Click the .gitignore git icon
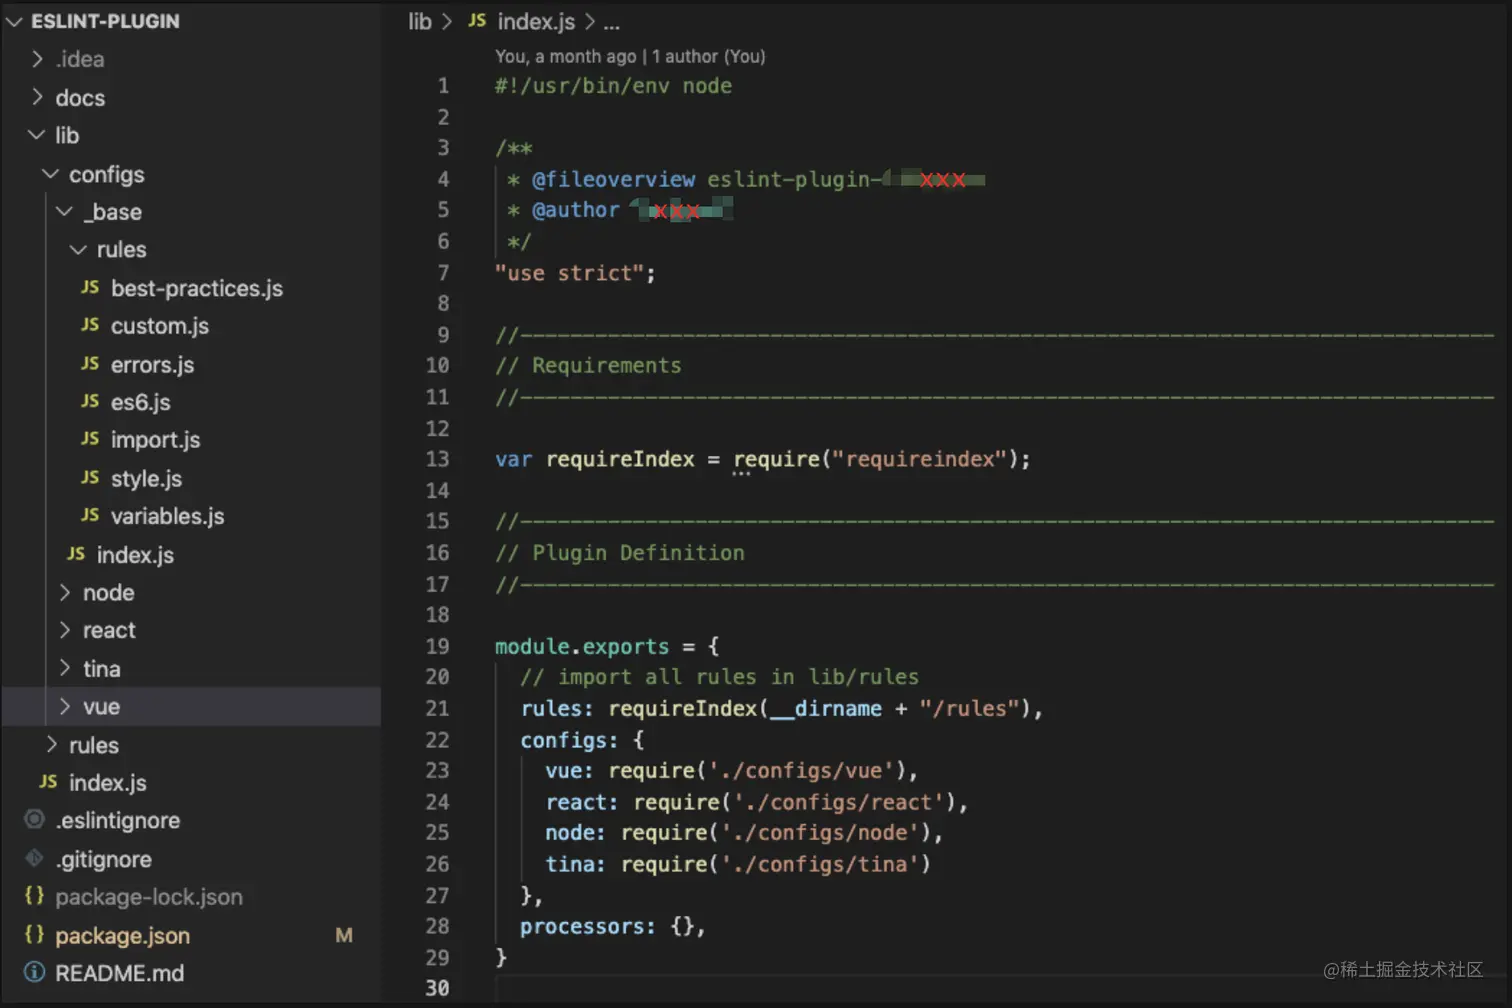Viewport: 1512px width, 1008px height. [x=34, y=859]
